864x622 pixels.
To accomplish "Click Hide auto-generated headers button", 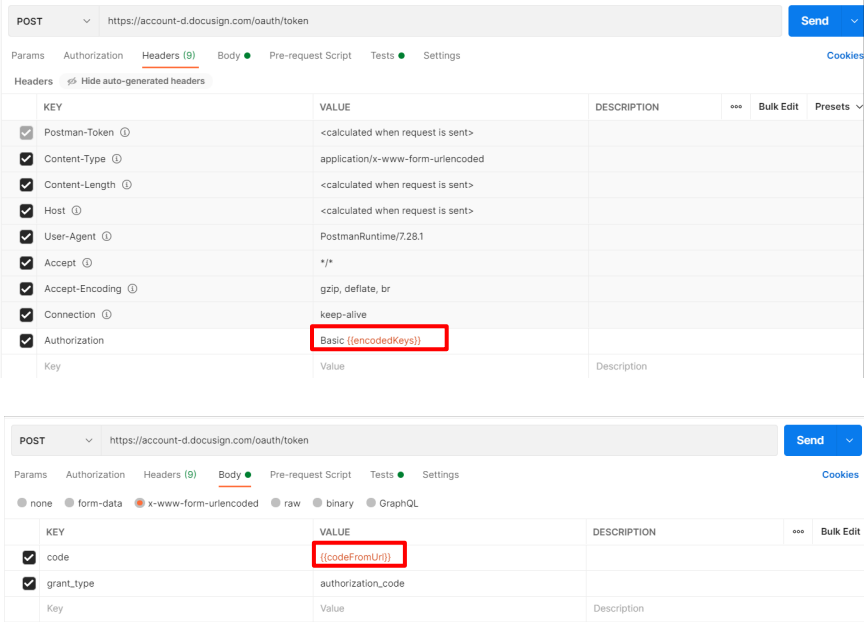I will point(136,81).
